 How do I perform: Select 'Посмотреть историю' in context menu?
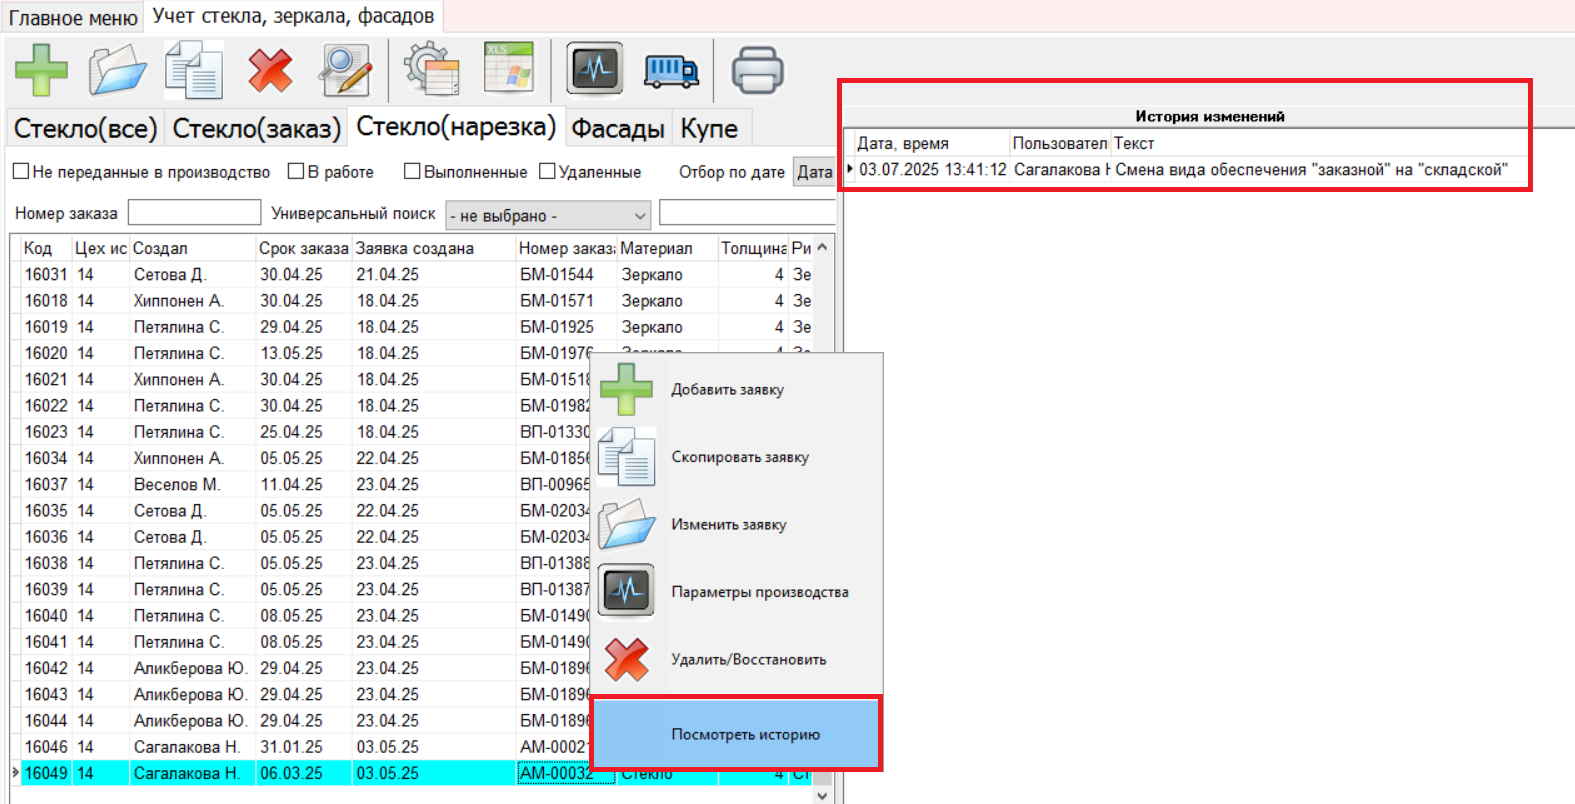pyautogui.click(x=745, y=734)
